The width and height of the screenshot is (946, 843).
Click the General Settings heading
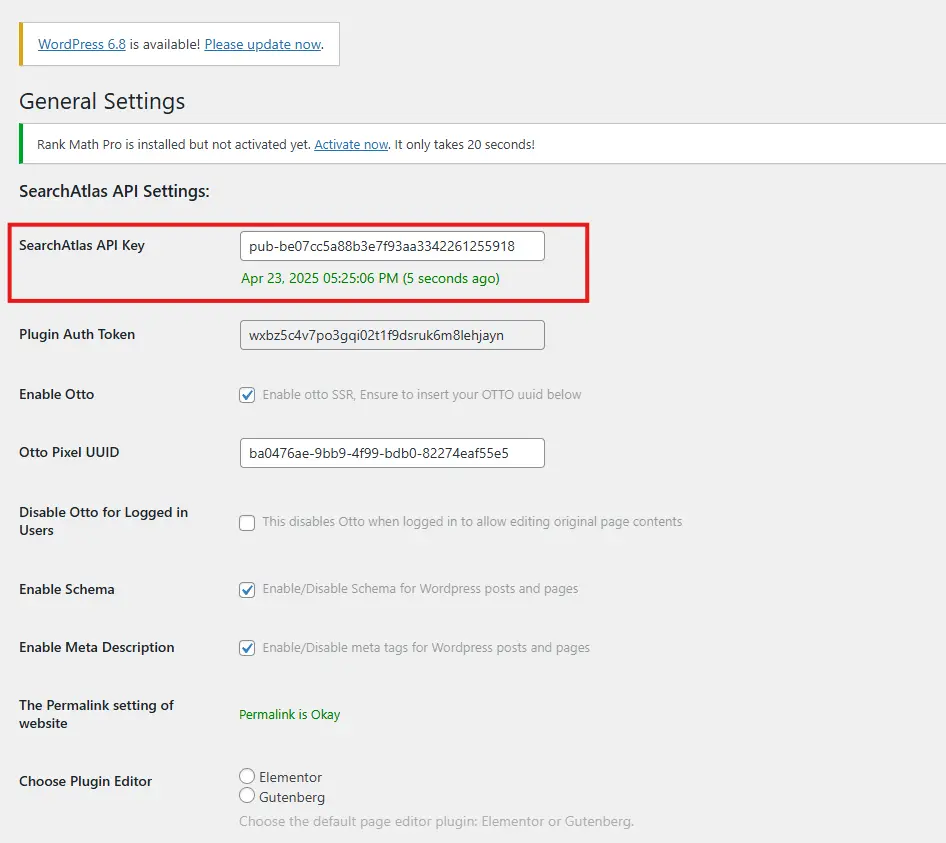(102, 102)
